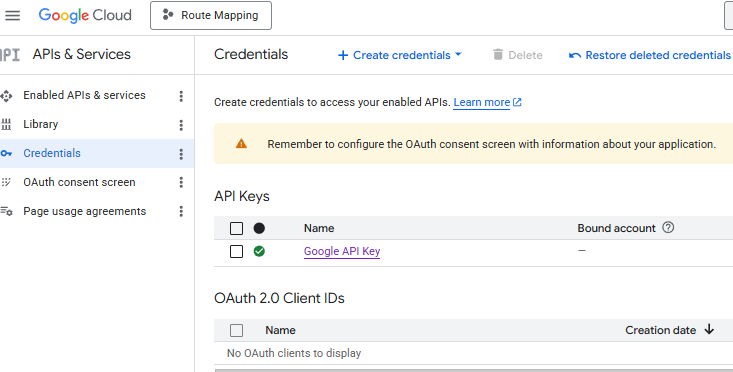Open the Google API Key link
The height and width of the screenshot is (372, 733).
342,251
